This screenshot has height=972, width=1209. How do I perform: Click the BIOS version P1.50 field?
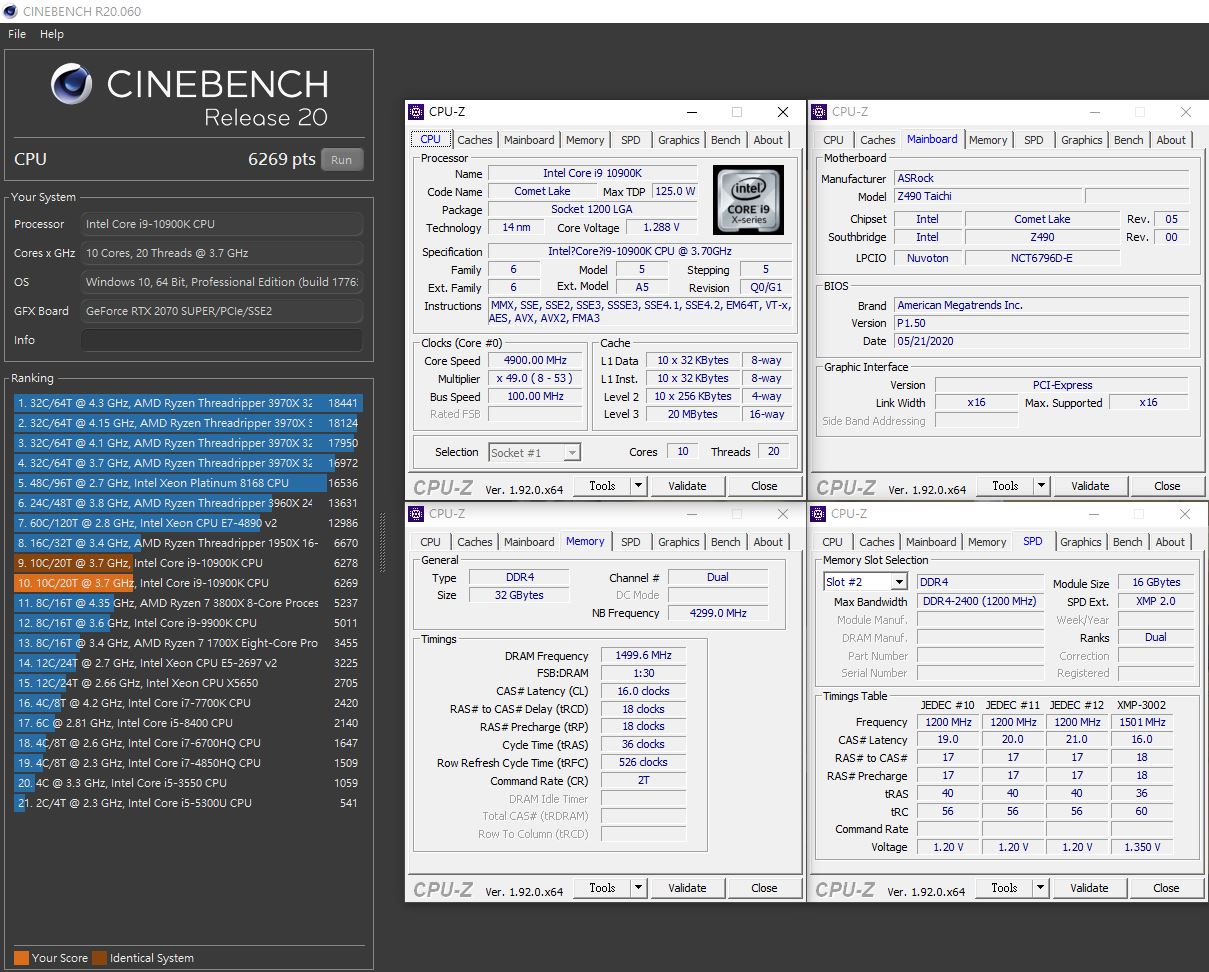point(1041,323)
